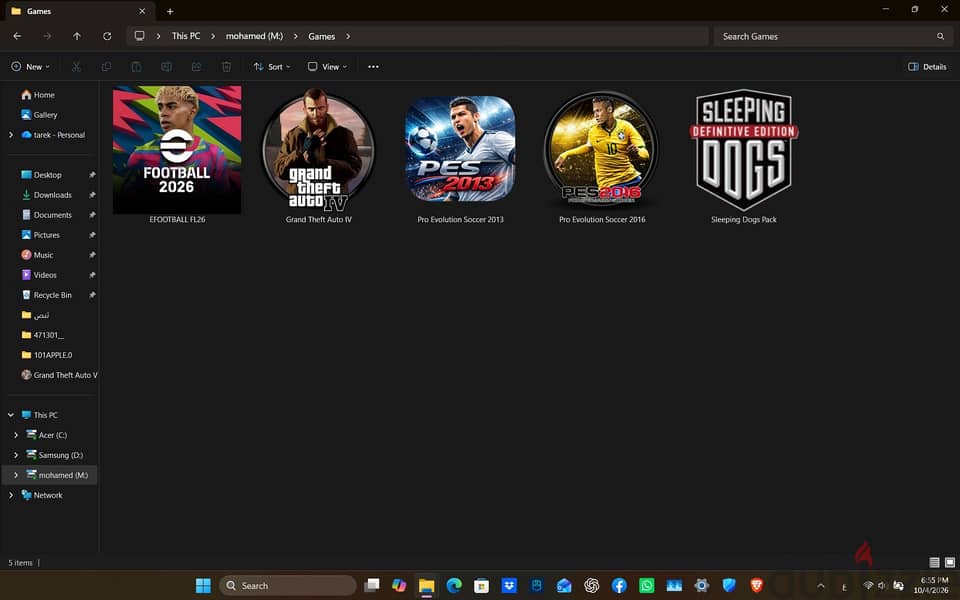Go back with the Back arrow
The width and height of the screenshot is (960, 600).
pyautogui.click(x=17, y=36)
